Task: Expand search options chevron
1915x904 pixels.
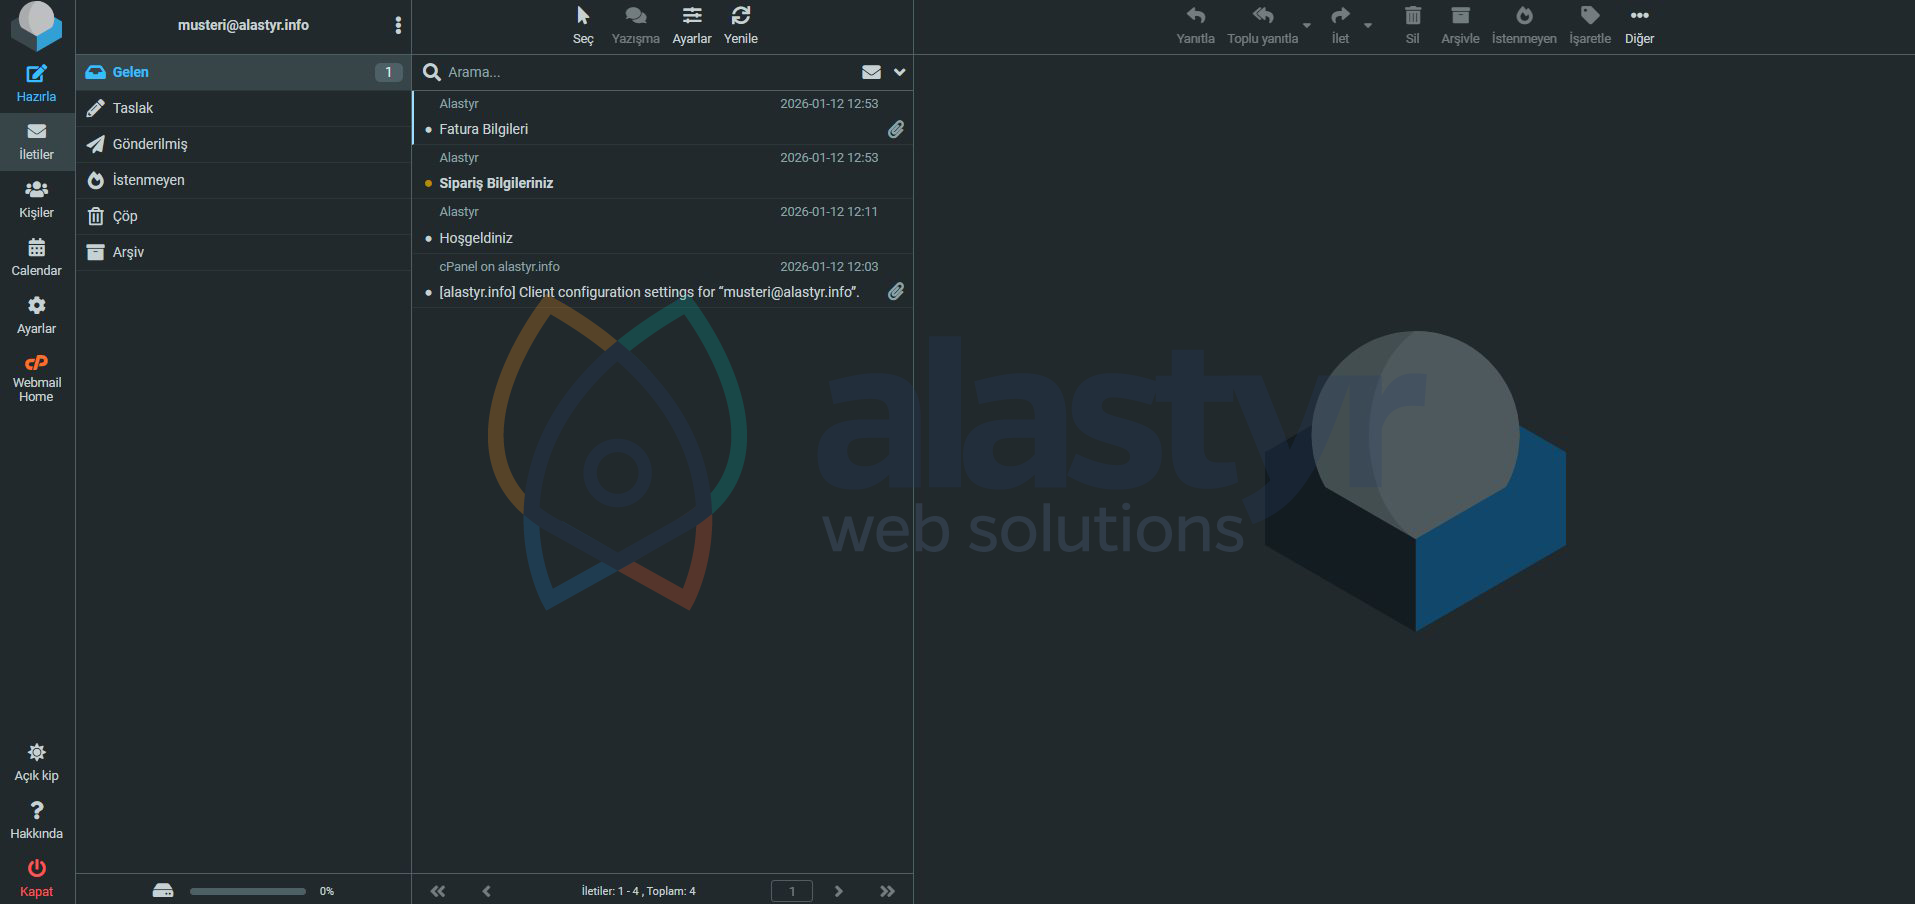Action: point(899,72)
